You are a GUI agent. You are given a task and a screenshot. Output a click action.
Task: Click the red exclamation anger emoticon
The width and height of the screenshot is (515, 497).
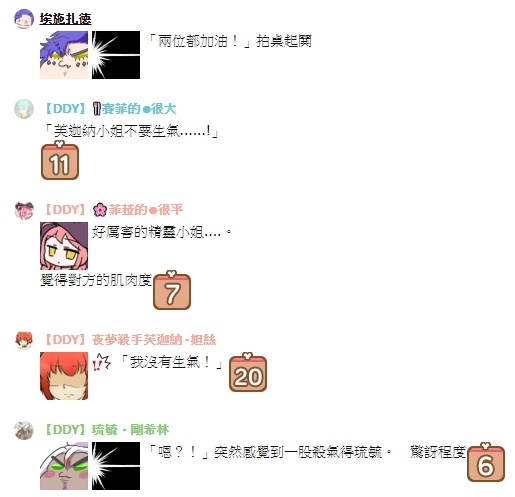(101, 363)
